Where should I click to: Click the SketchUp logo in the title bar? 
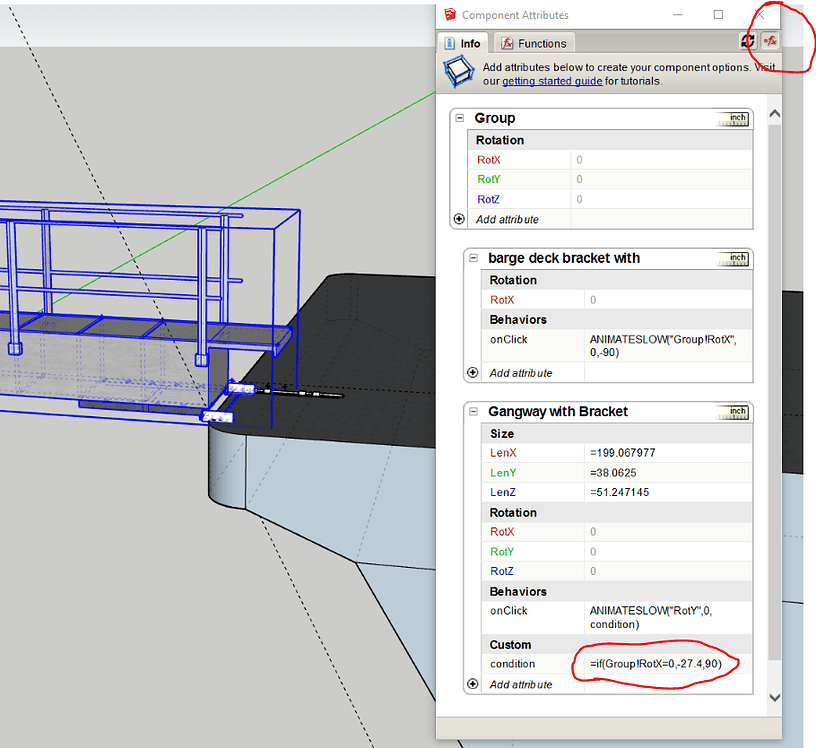pyautogui.click(x=450, y=15)
